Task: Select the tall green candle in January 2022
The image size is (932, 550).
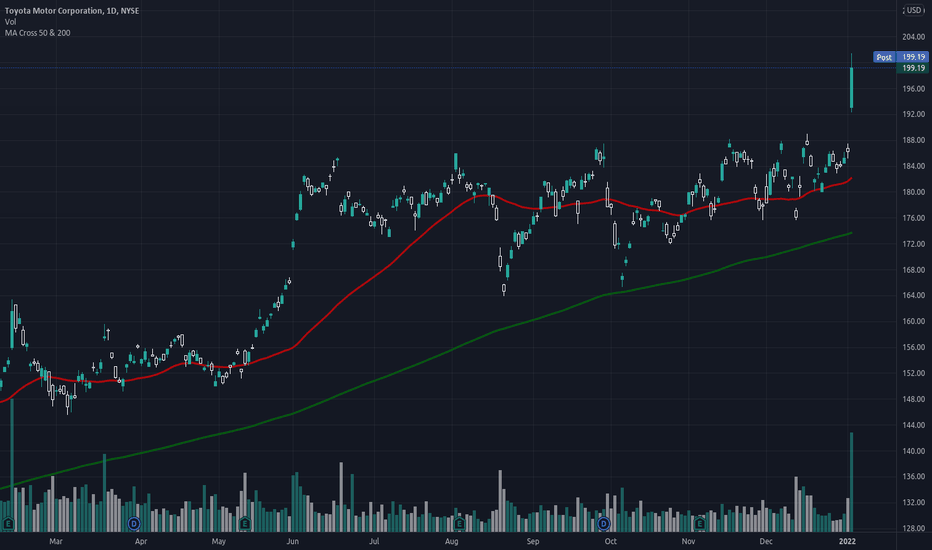Action: [x=852, y=88]
